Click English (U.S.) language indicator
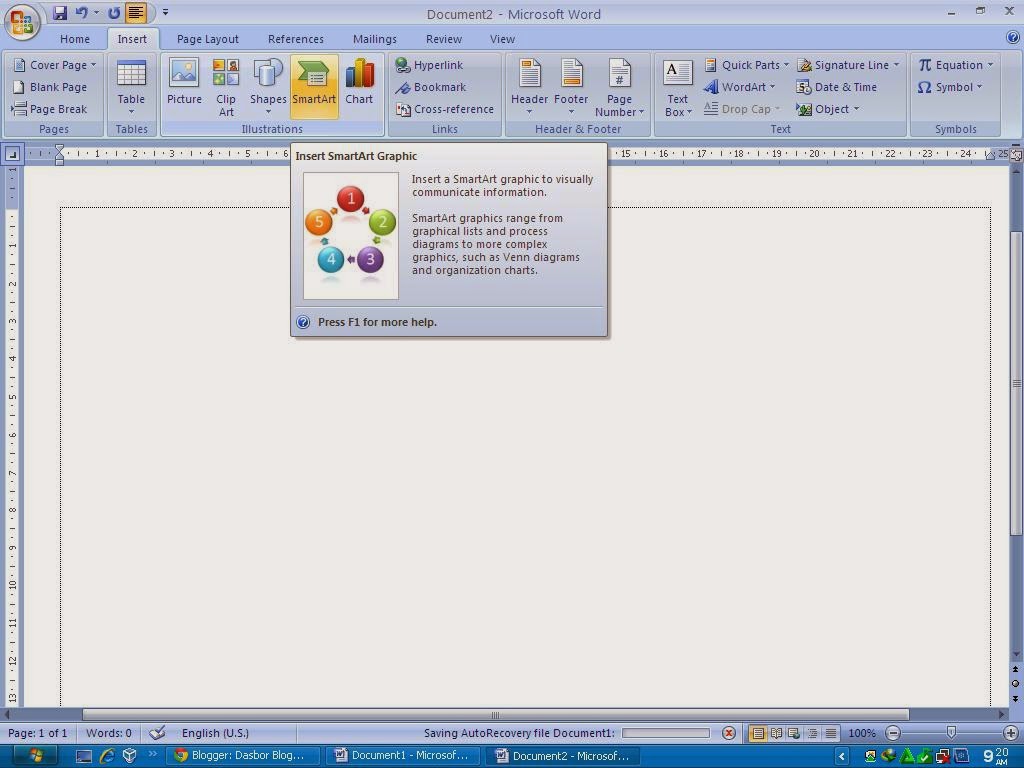 [215, 733]
